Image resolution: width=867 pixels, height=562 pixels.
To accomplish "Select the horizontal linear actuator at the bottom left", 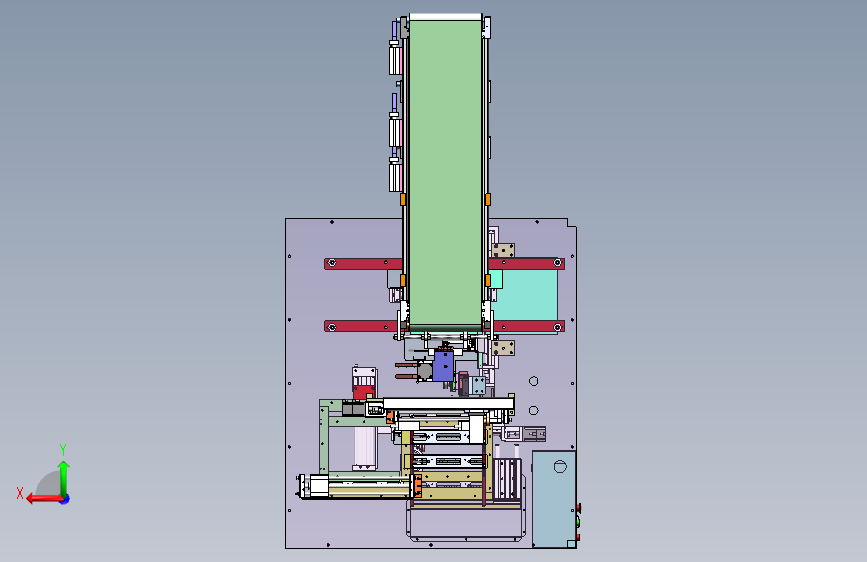I will pos(359,487).
